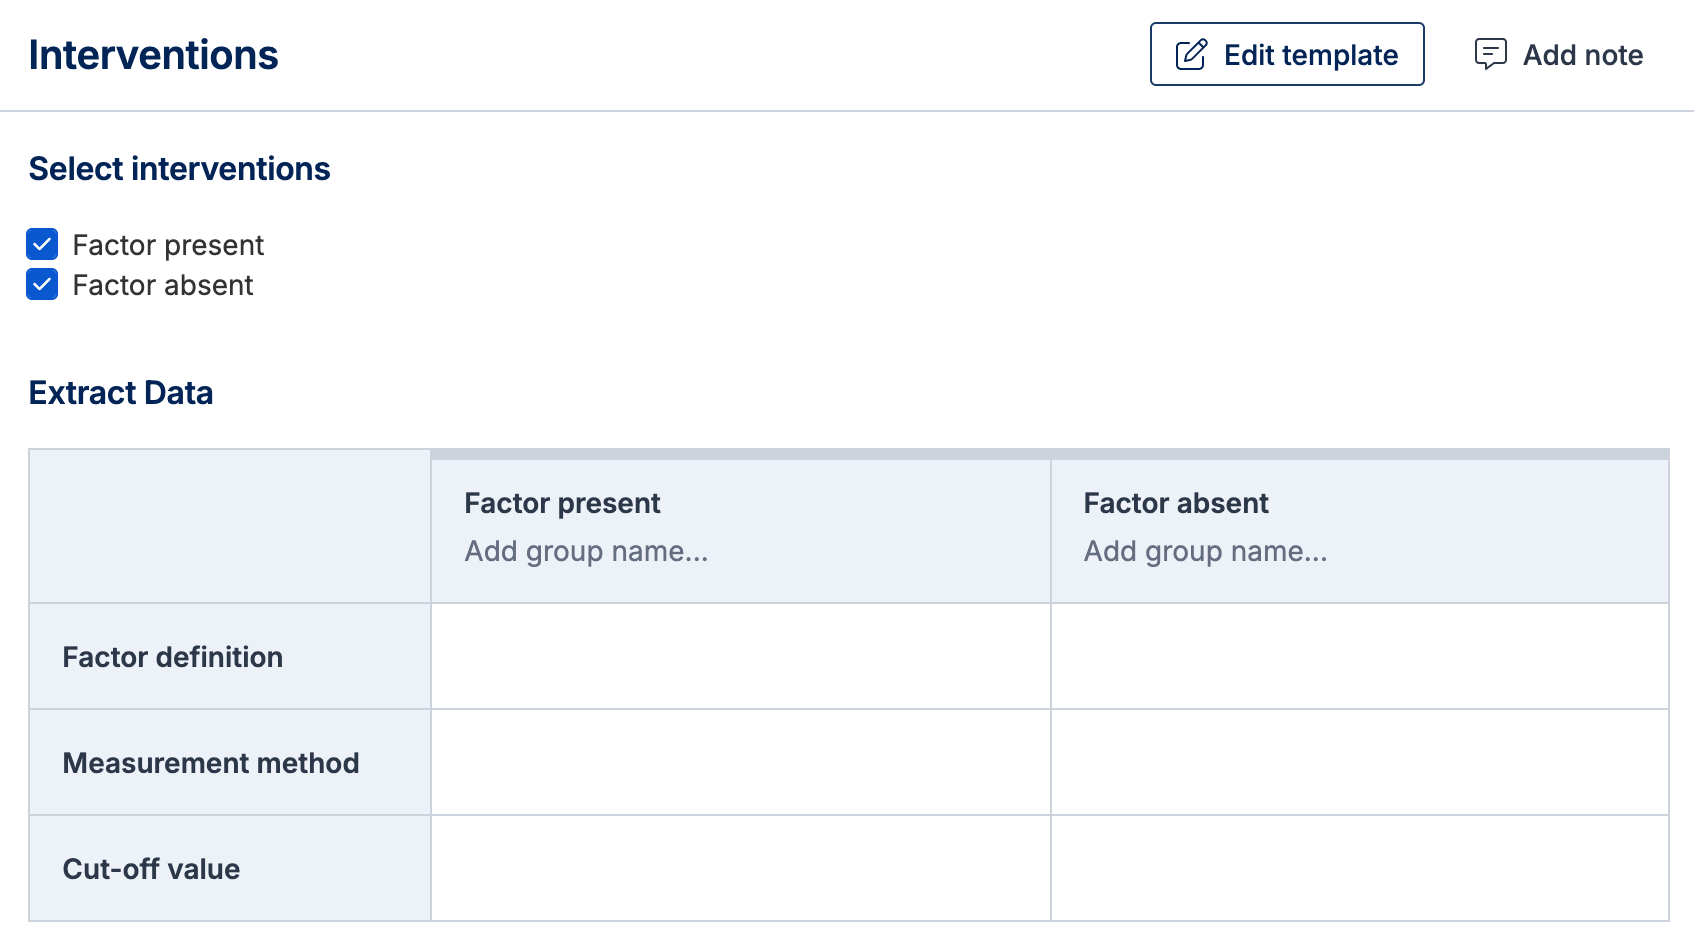Click the Cut-off value cell for Factor absent
Screen dimensions: 1694x952
tap(1360, 868)
